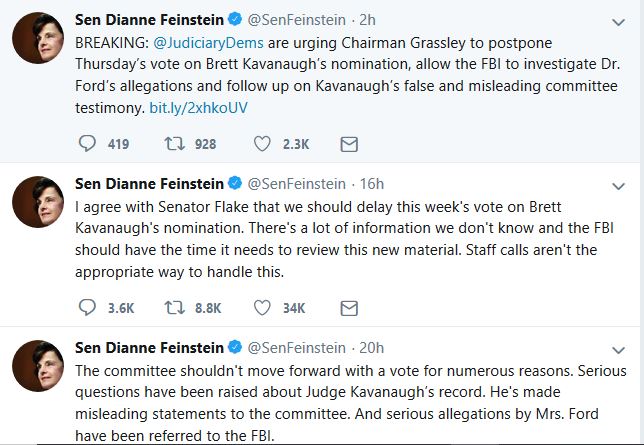Like the tweet with 2.3K likes
644x445 pixels.
pos(262,144)
